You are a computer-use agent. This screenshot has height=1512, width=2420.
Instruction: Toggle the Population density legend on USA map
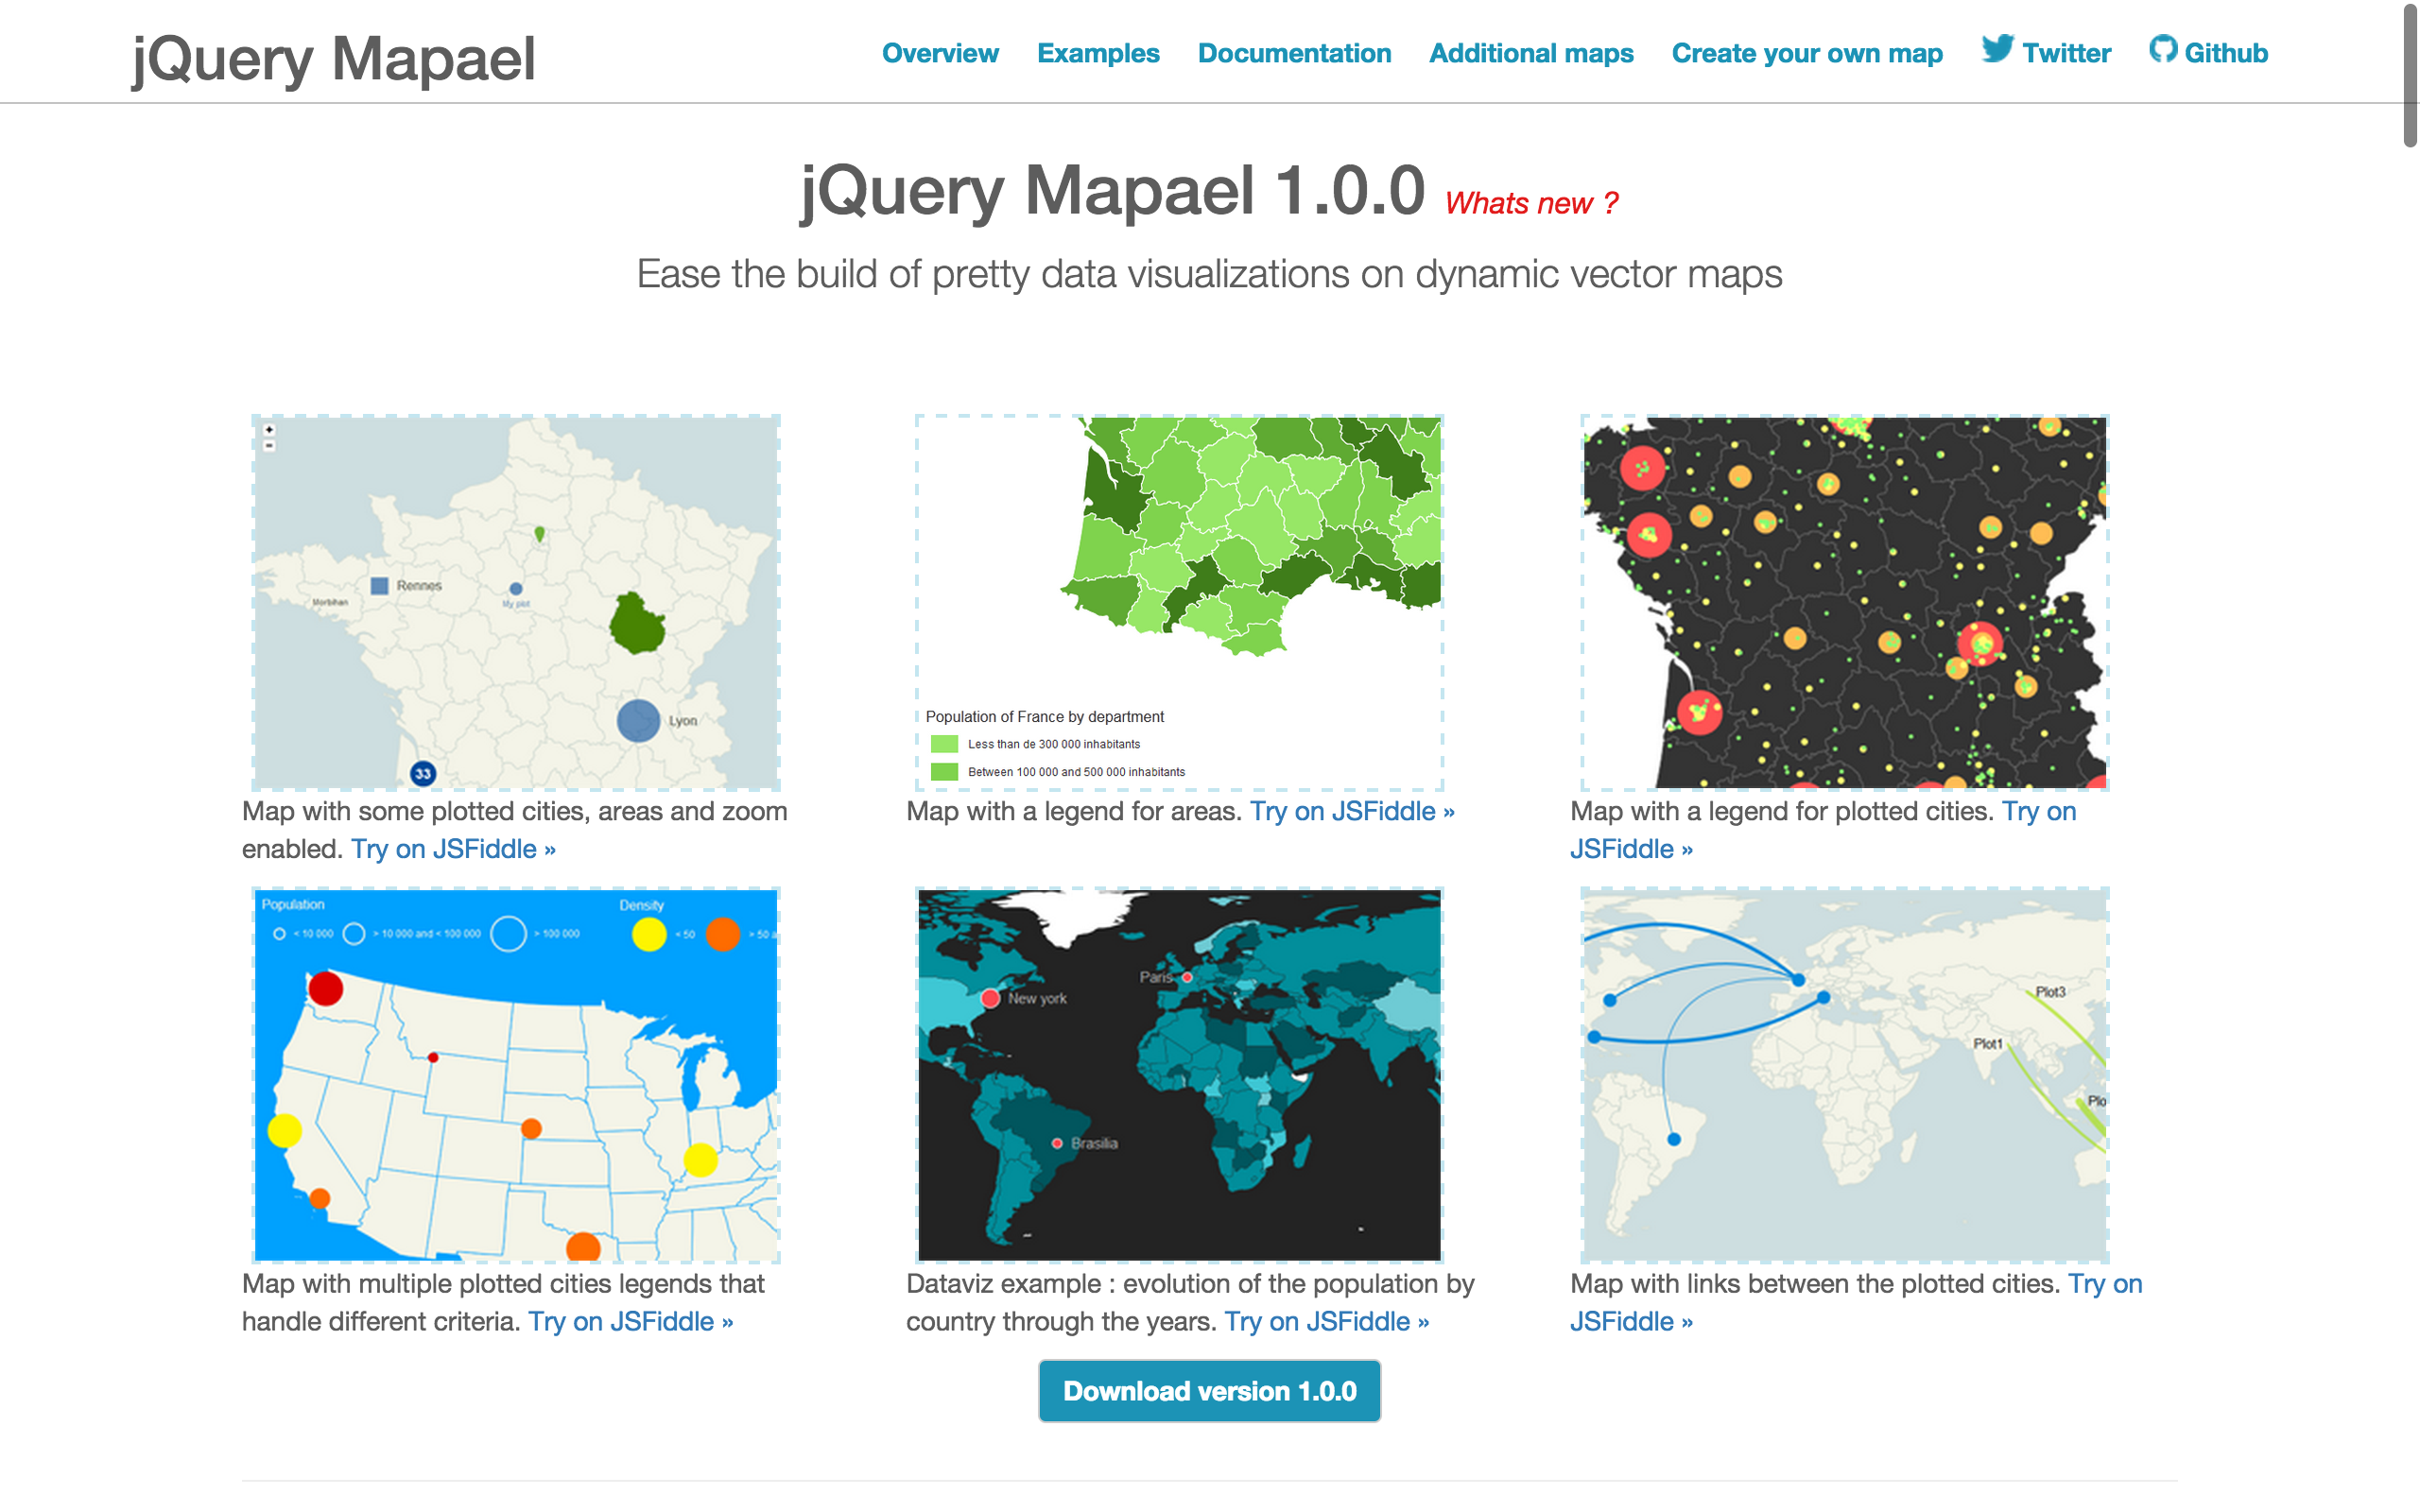[x=636, y=904]
